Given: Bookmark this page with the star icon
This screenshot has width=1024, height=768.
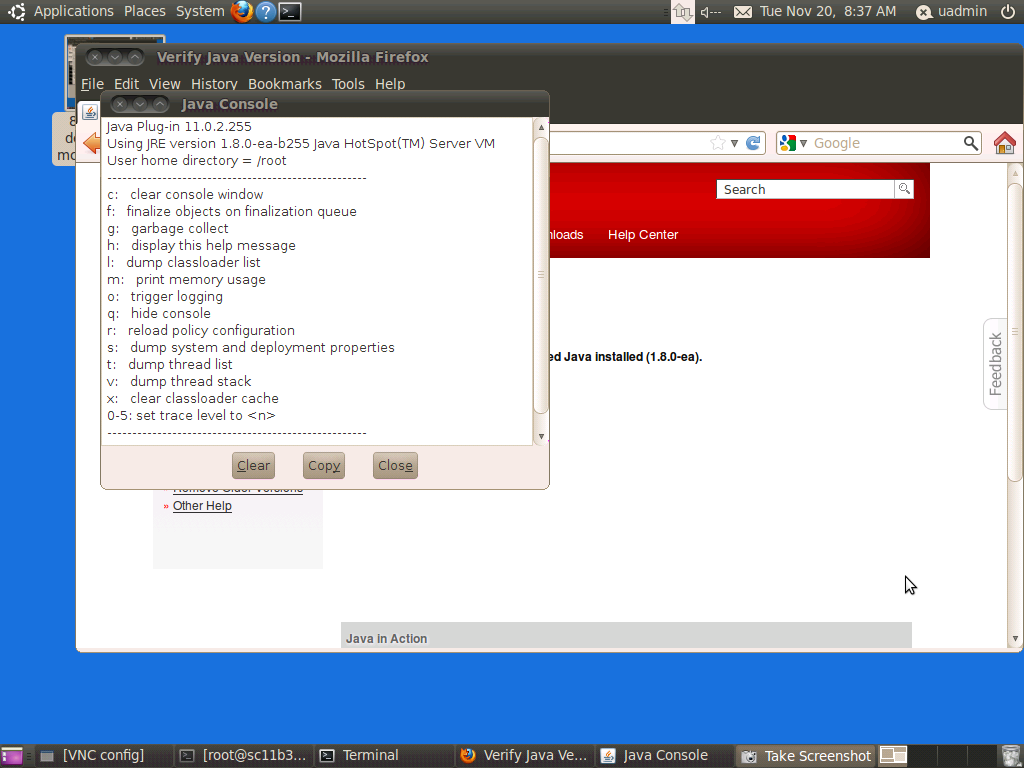Looking at the screenshot, I should [x=717, y=143].
